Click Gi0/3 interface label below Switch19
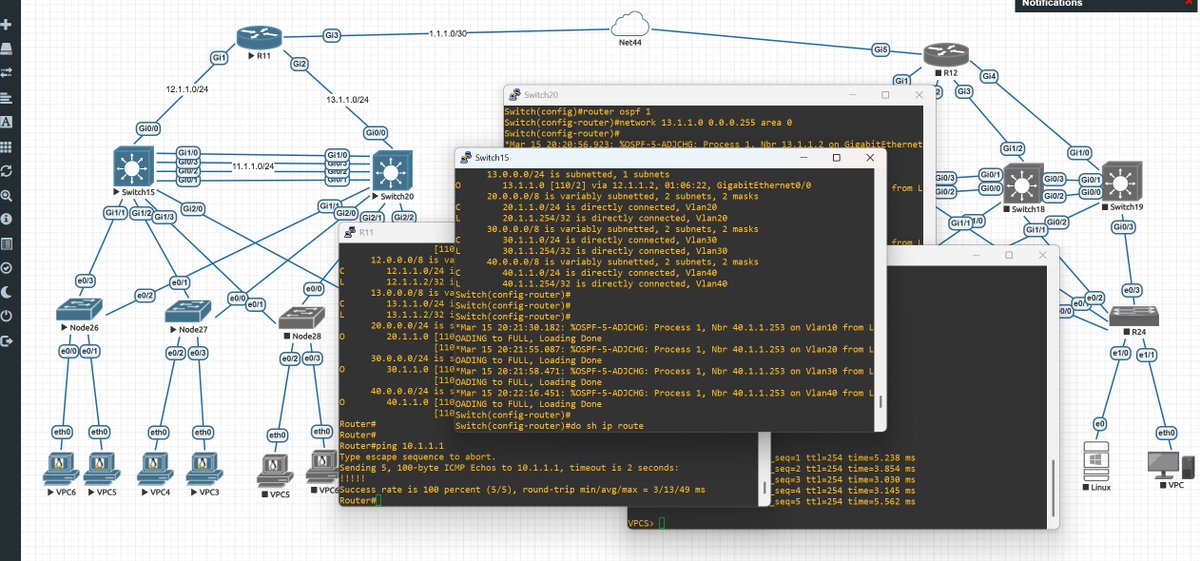Image resolution: width=1200 pixels, height=561 pixels. (1123, 228)
